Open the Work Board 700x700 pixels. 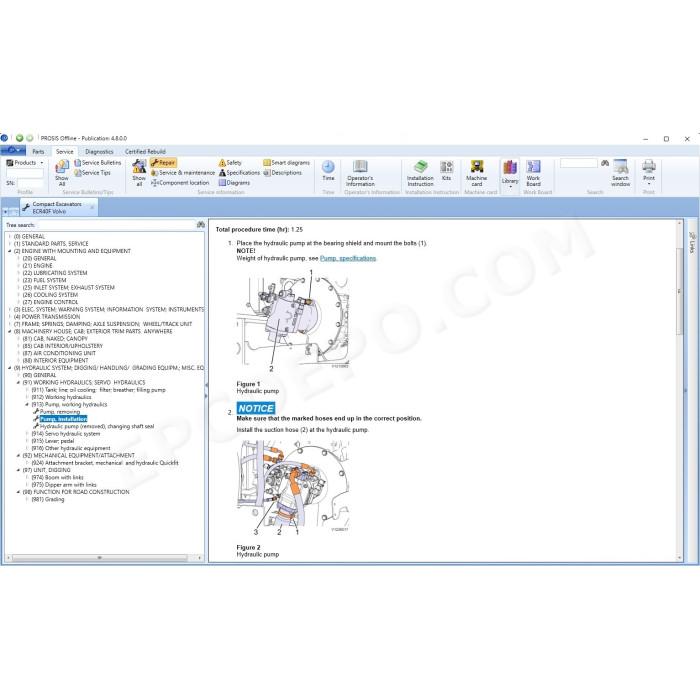pyautogui.click(x=533, y=173)
